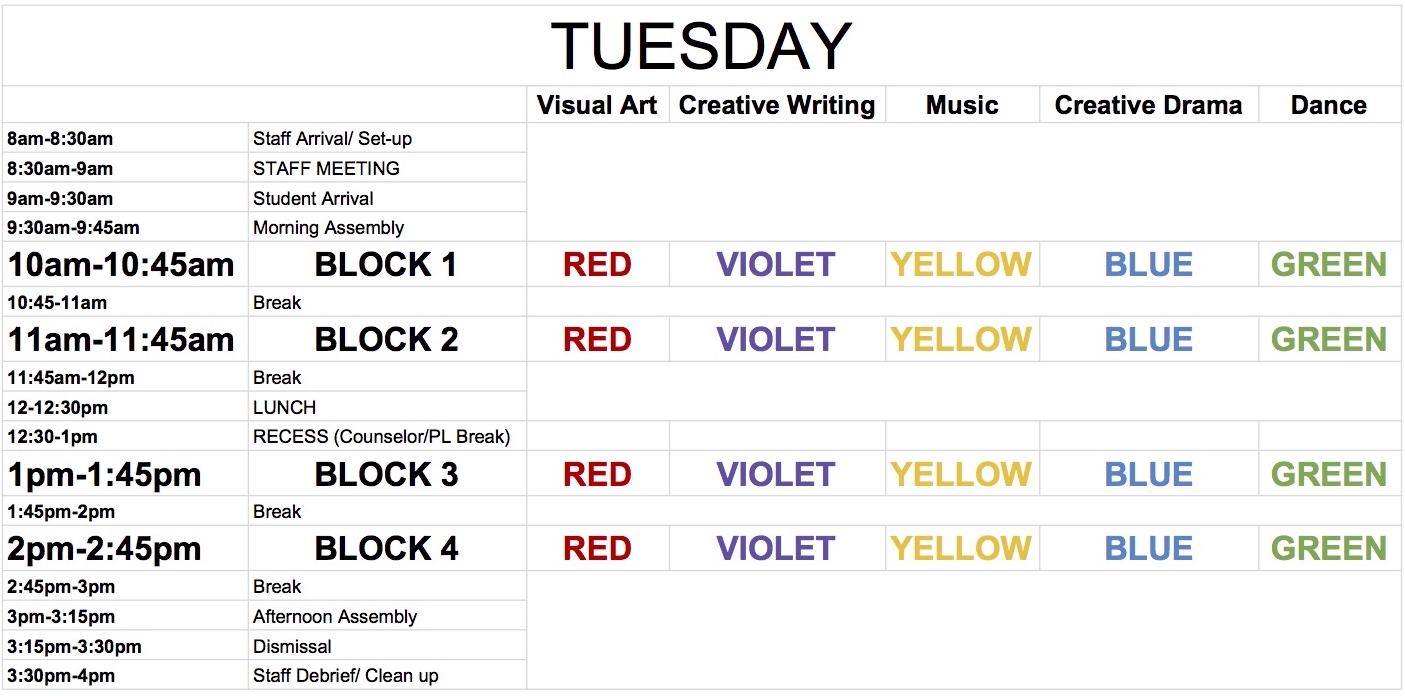Click the Dance column header
The image size is (1405, 696).
point(1328,105)
